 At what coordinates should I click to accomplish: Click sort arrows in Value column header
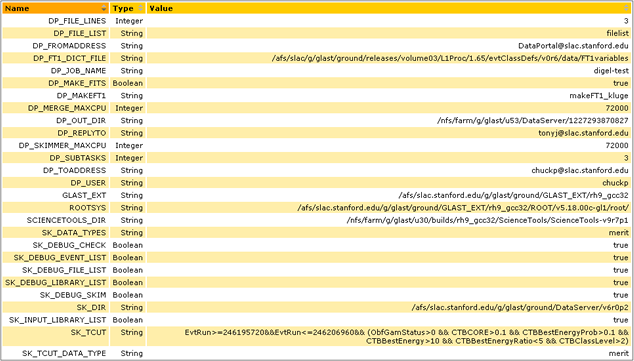627,8
